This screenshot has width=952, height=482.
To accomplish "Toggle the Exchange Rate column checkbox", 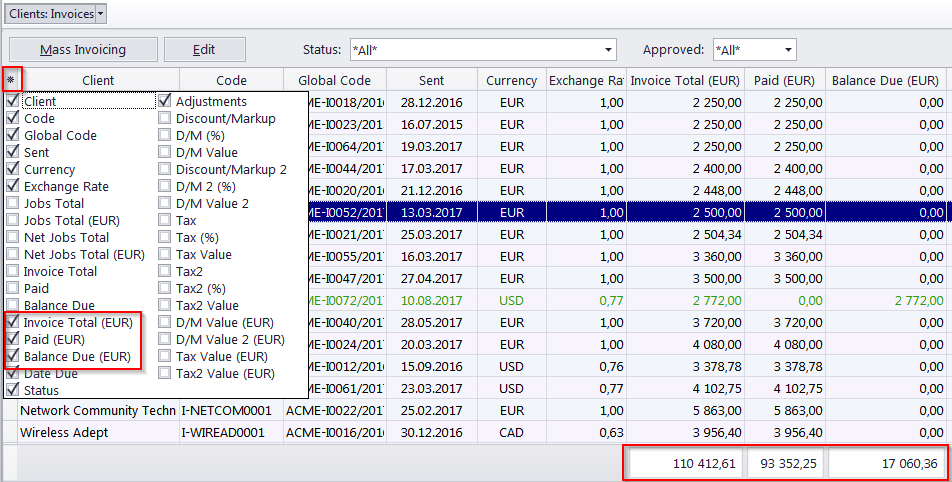I will click(12, 186).
